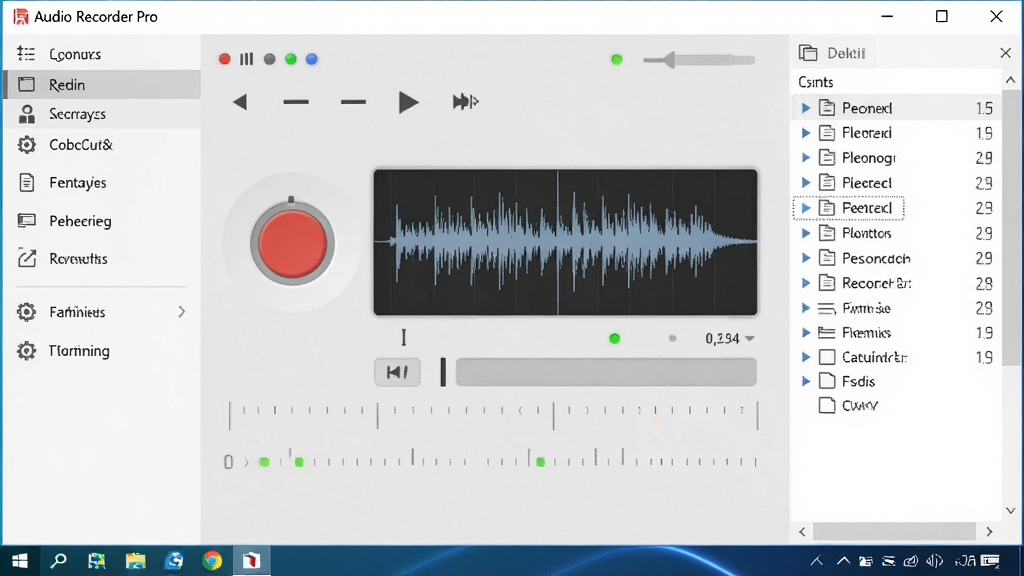This screenshot has width=1024, height=576.
Task: Open the 0,294 dropdown arrow
Action: 750,338
